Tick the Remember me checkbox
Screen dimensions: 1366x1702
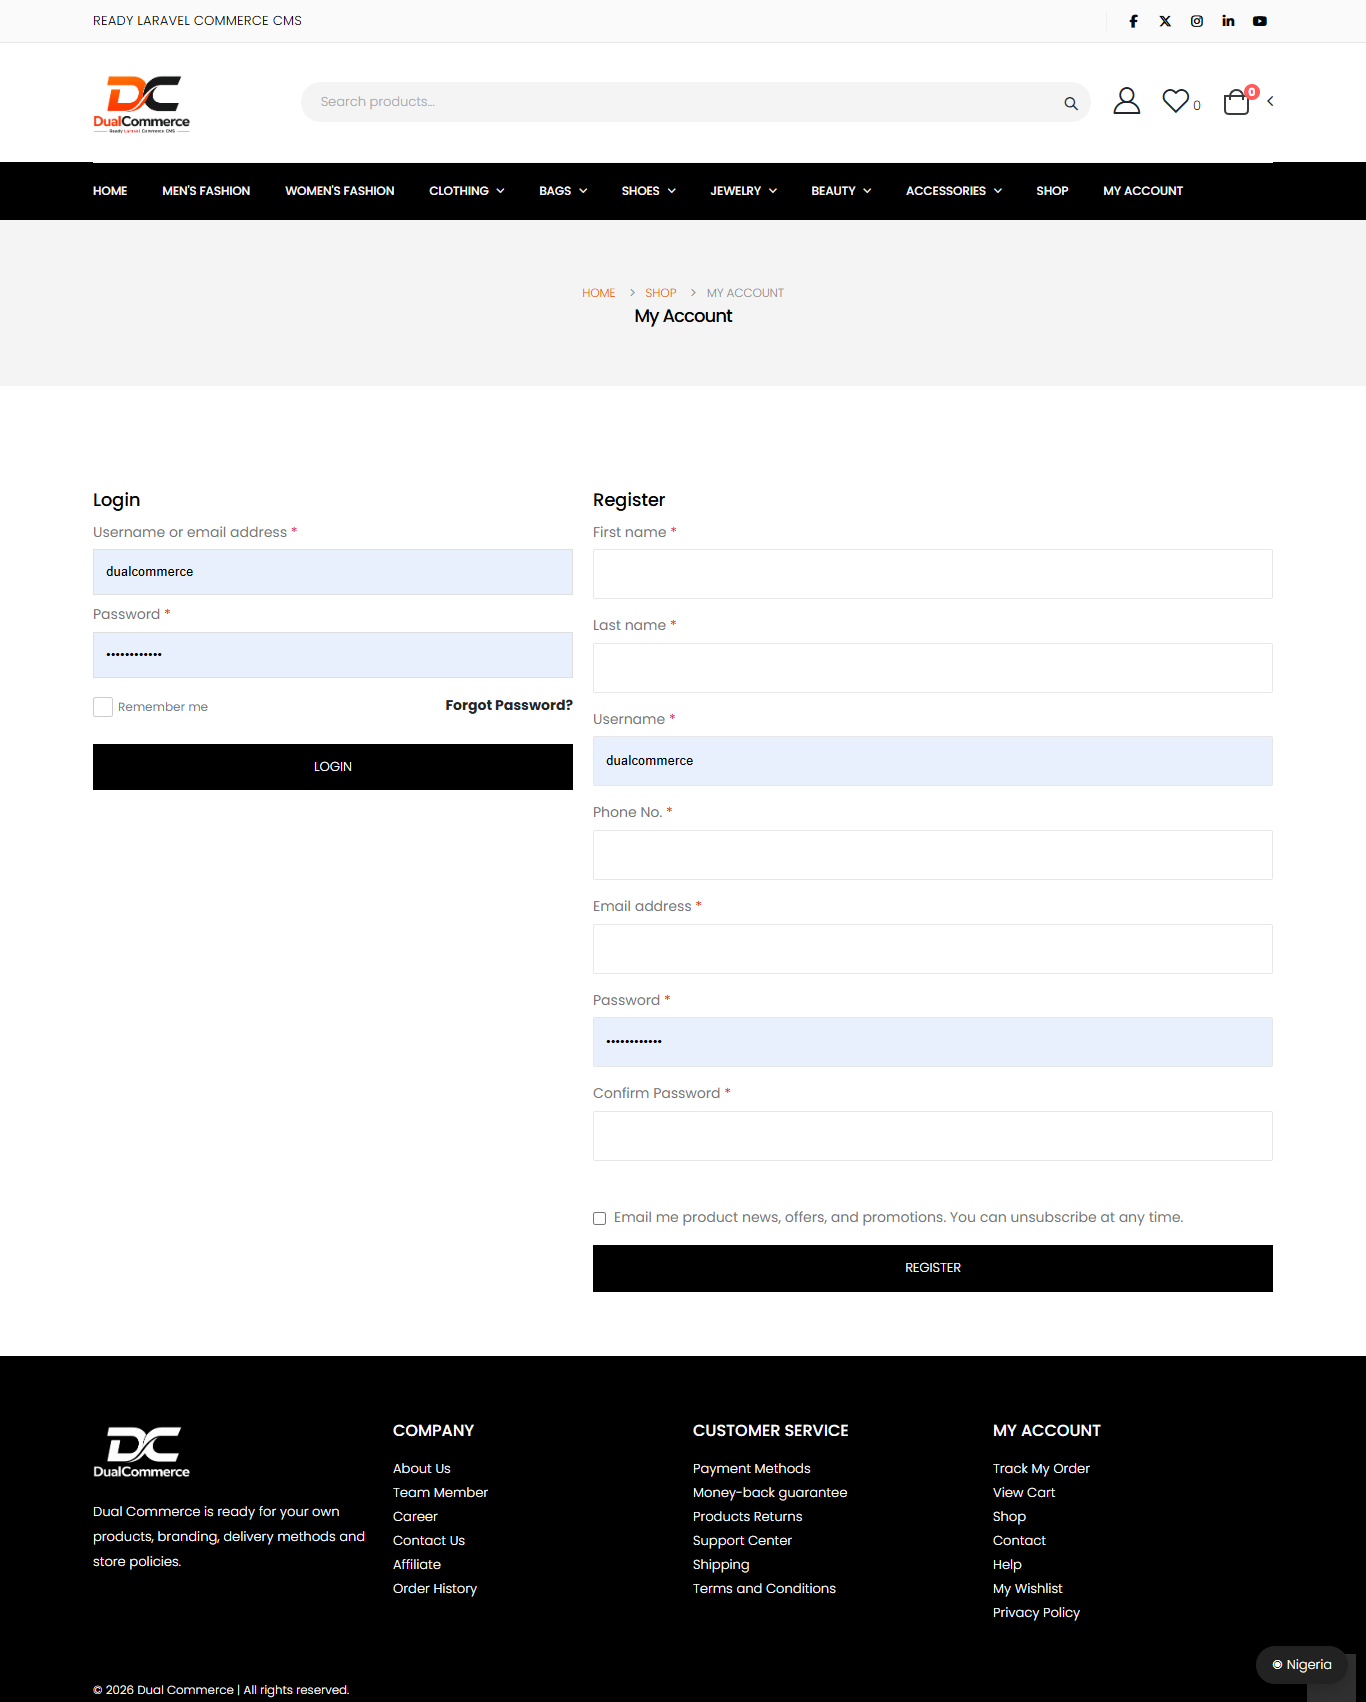point(103,707)
